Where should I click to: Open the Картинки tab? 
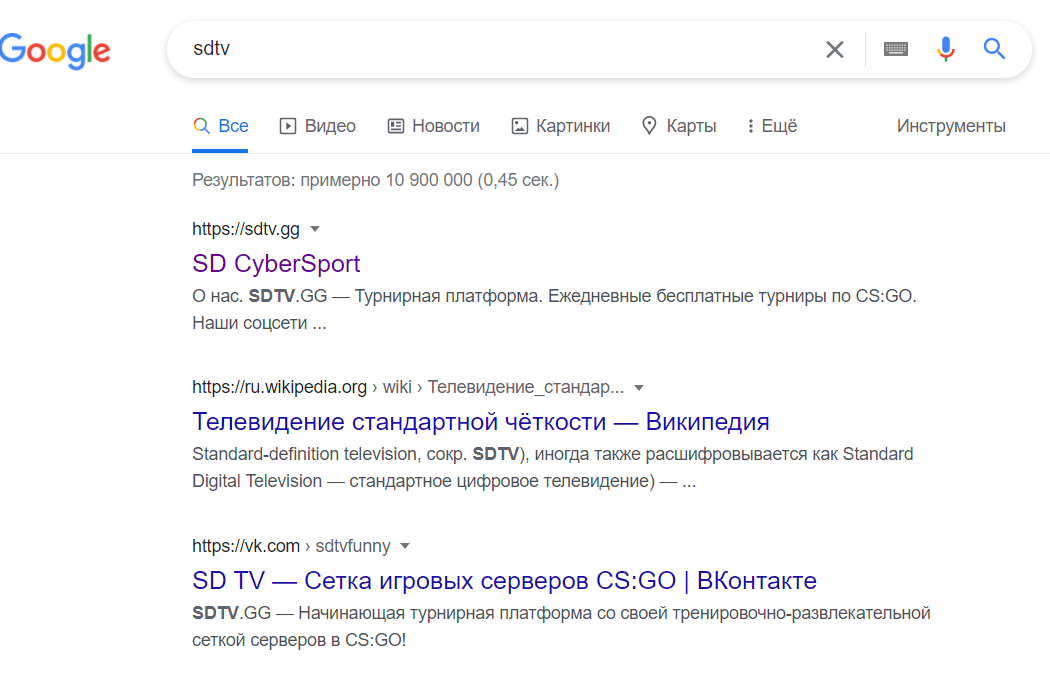click(x=560, y=126)
